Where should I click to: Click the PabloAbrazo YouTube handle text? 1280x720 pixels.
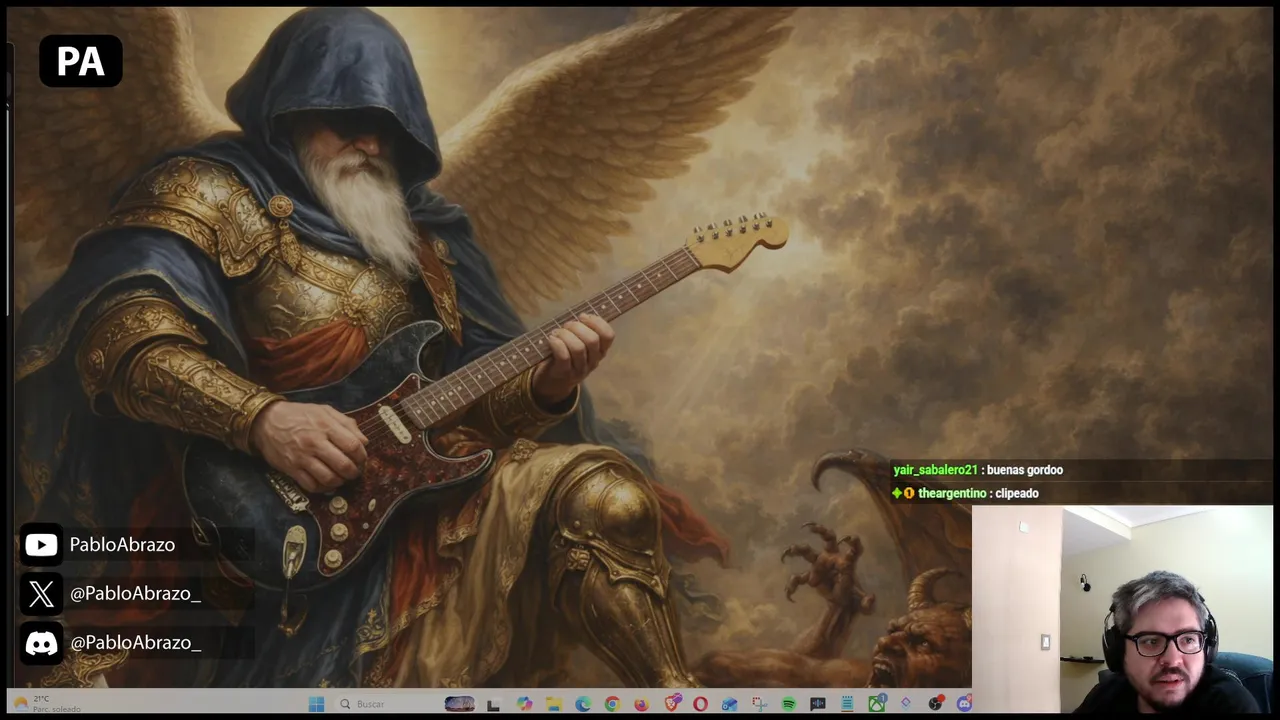tap(122, 545)
